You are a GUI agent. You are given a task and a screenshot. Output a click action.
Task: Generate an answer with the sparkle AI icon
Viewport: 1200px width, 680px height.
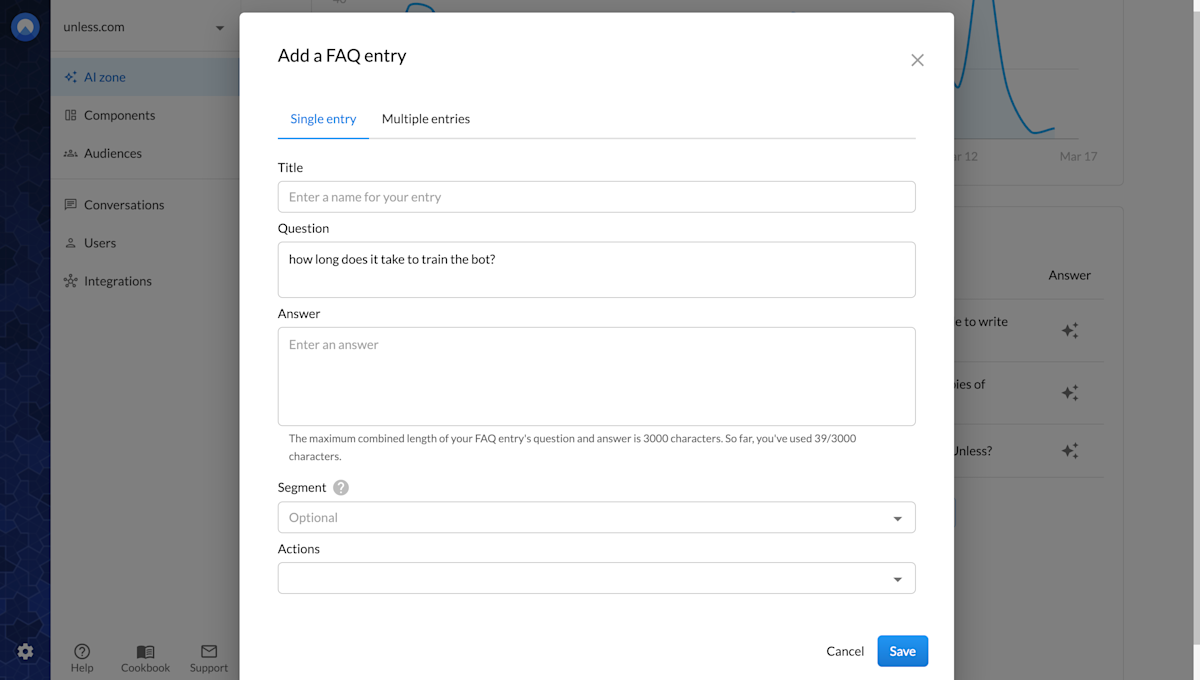pyautogui.click(x=1070, y=330)
